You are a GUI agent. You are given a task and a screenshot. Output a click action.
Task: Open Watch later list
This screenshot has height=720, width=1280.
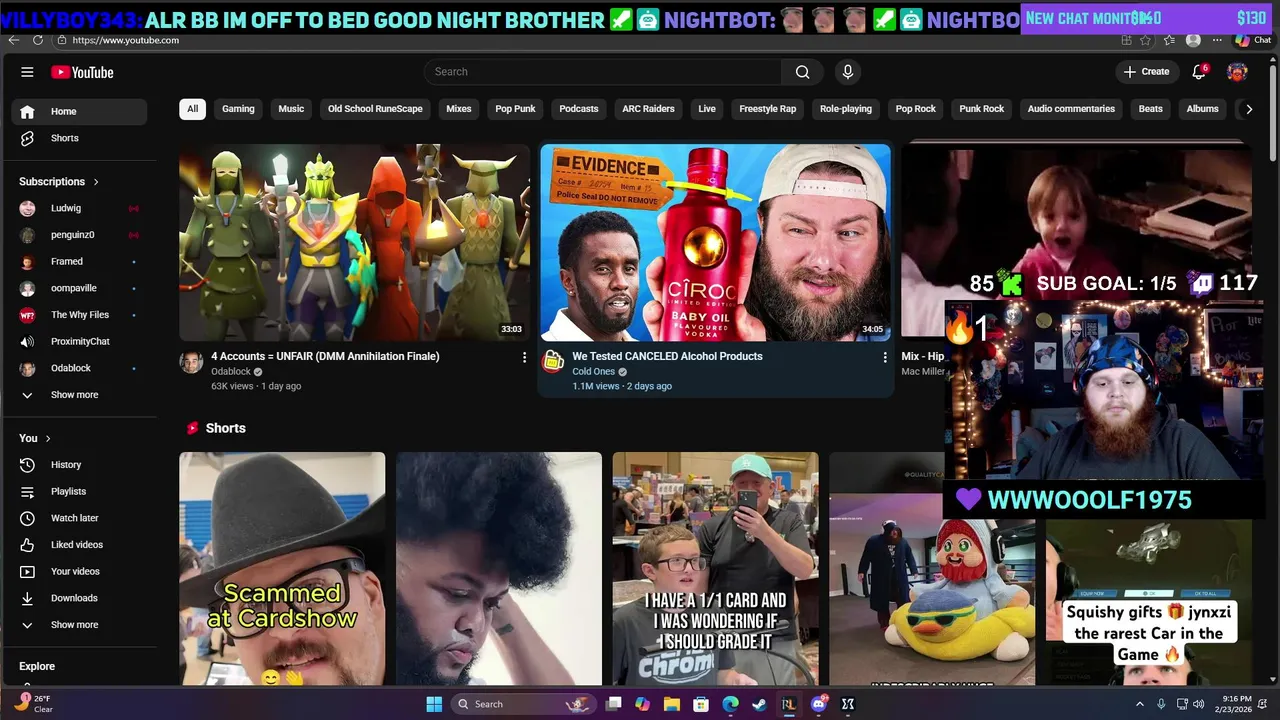80,518
